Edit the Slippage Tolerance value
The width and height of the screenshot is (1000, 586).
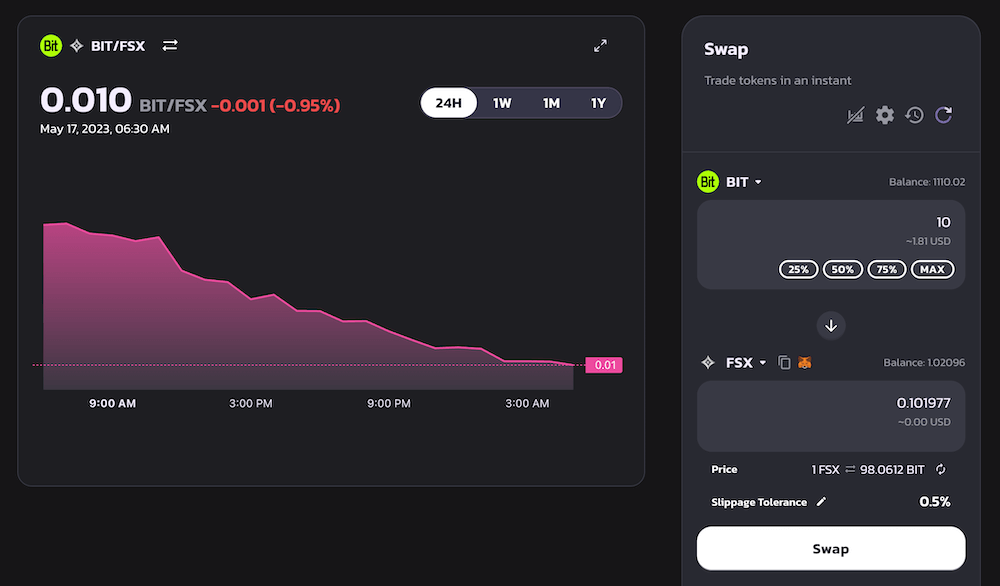pyautogui.click(x=822, y=501)
